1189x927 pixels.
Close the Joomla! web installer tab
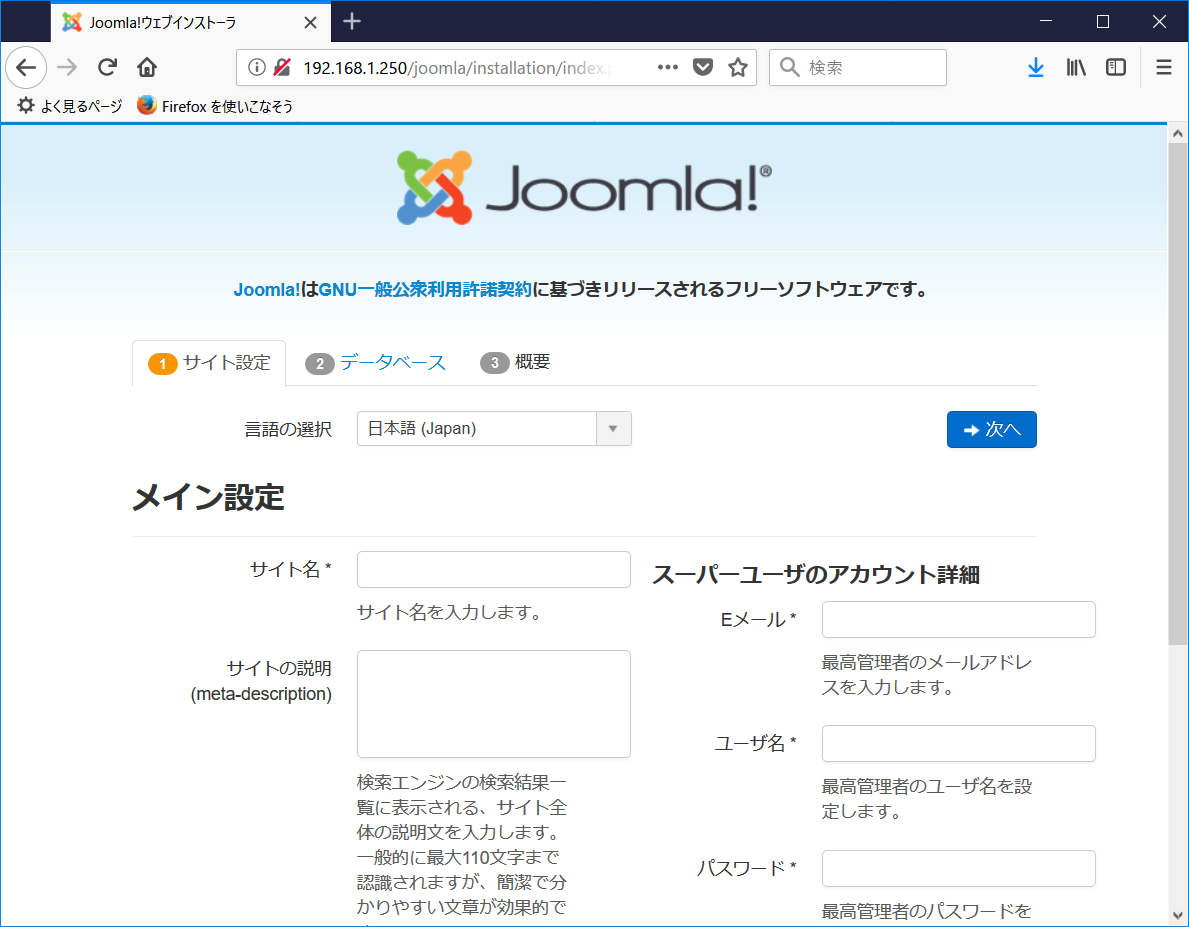tap(310, 23)
